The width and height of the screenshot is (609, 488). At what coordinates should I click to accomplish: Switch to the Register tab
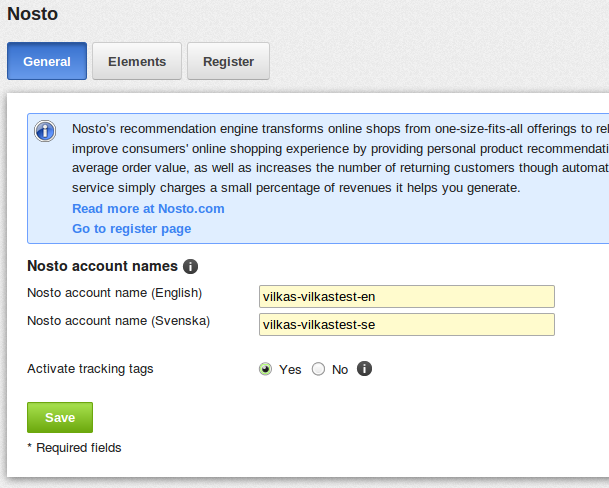pos(228,61)
